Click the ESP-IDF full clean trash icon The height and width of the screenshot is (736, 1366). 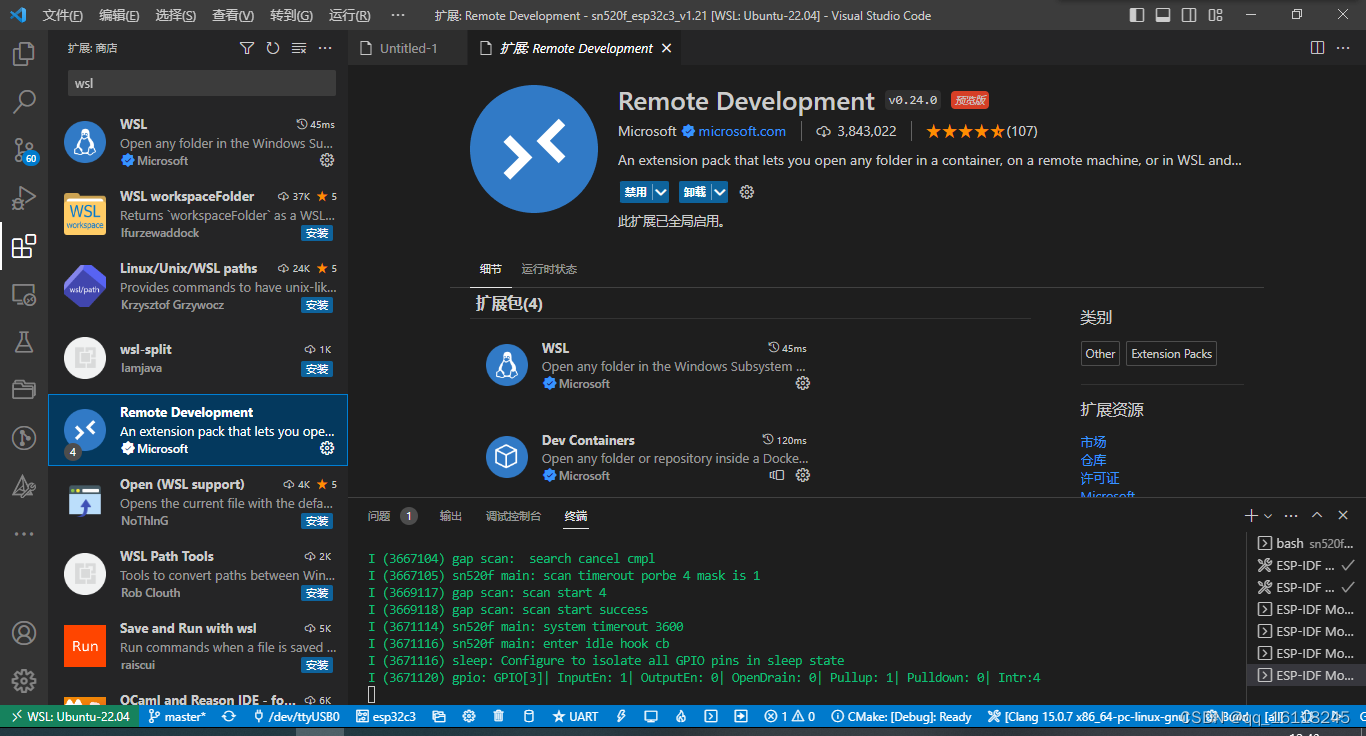pos(499,716)
